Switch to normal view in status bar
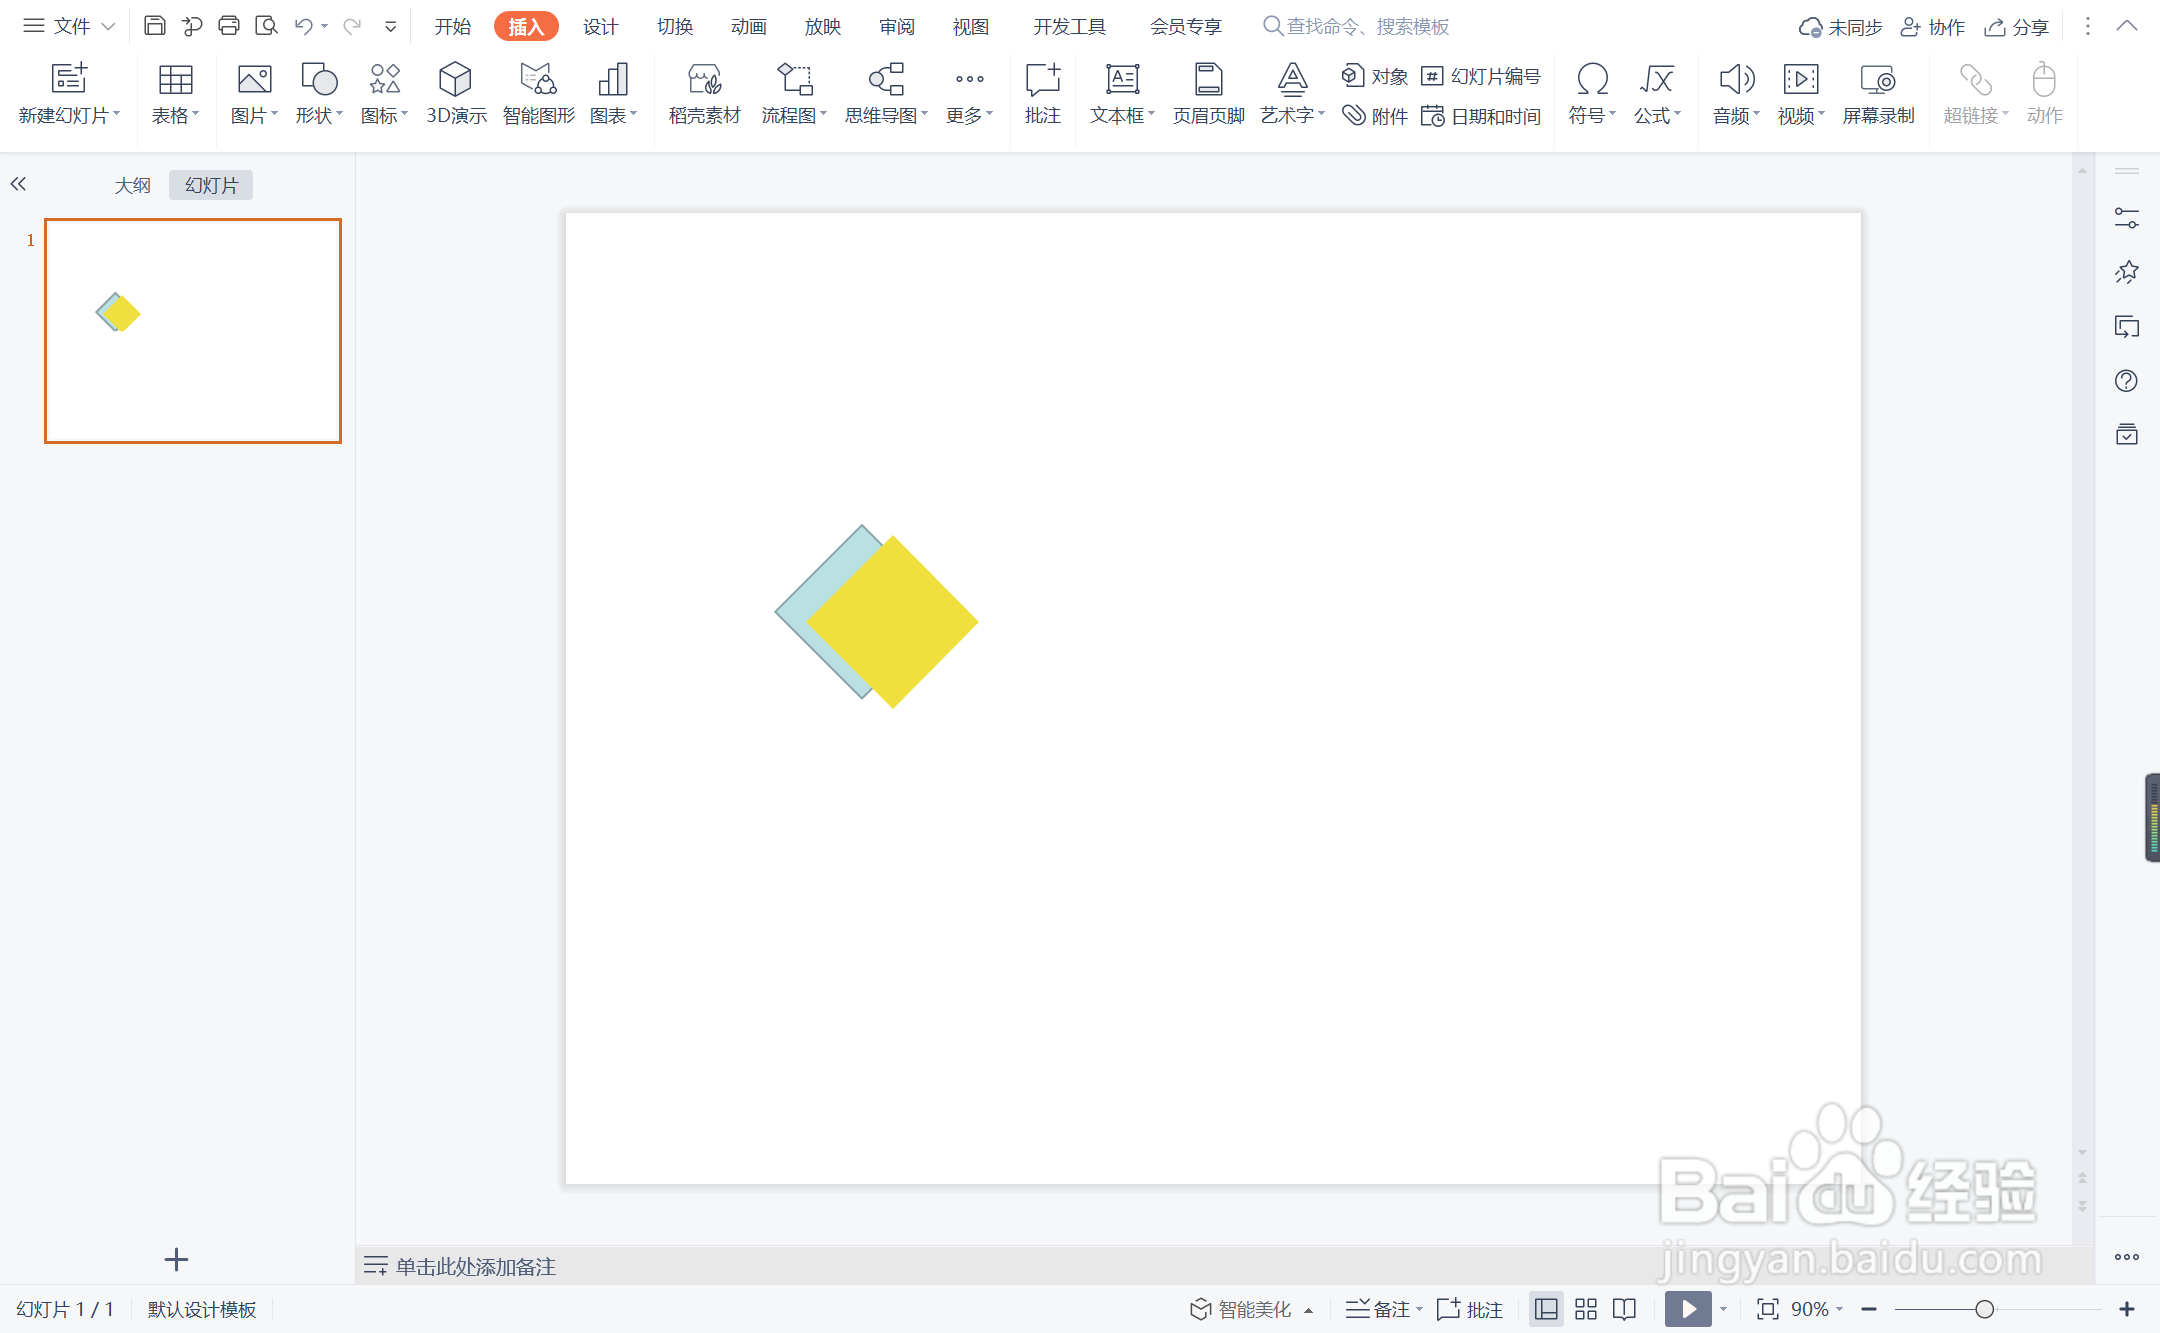 [x=1546, y=1309]
